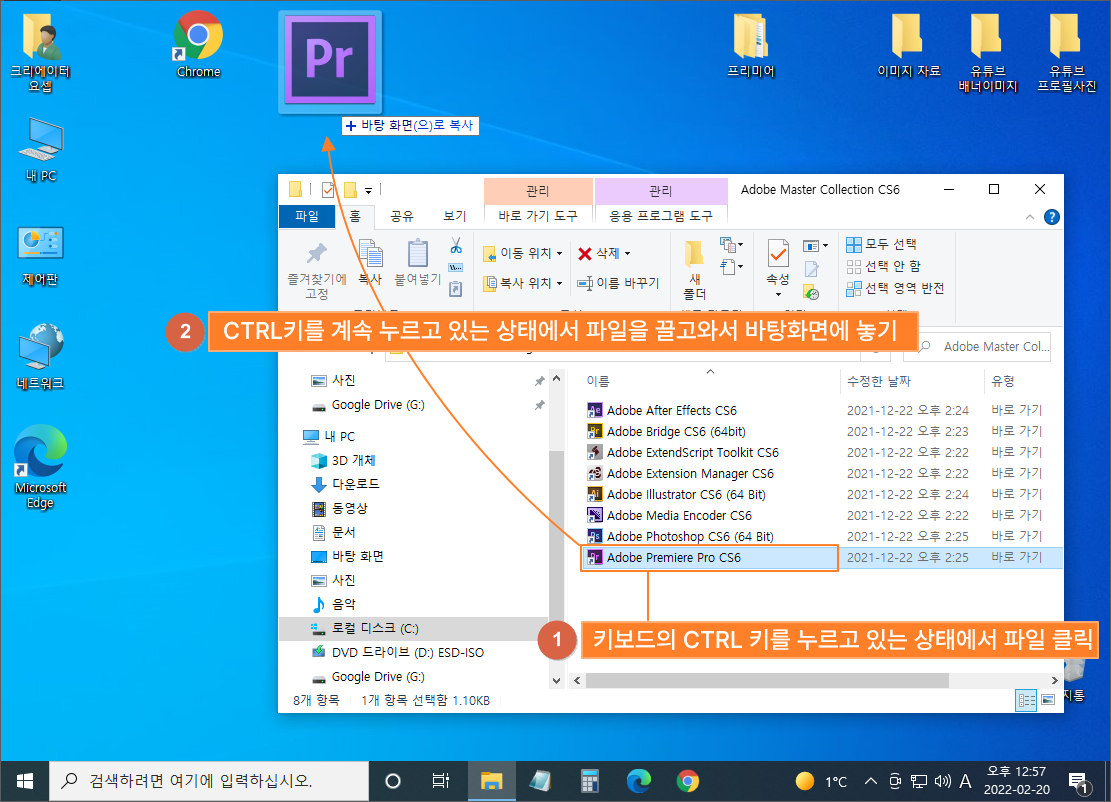Click 선택 안 함 button
Viewport: 1111px width, 802px height.
[x=884, y=266]
